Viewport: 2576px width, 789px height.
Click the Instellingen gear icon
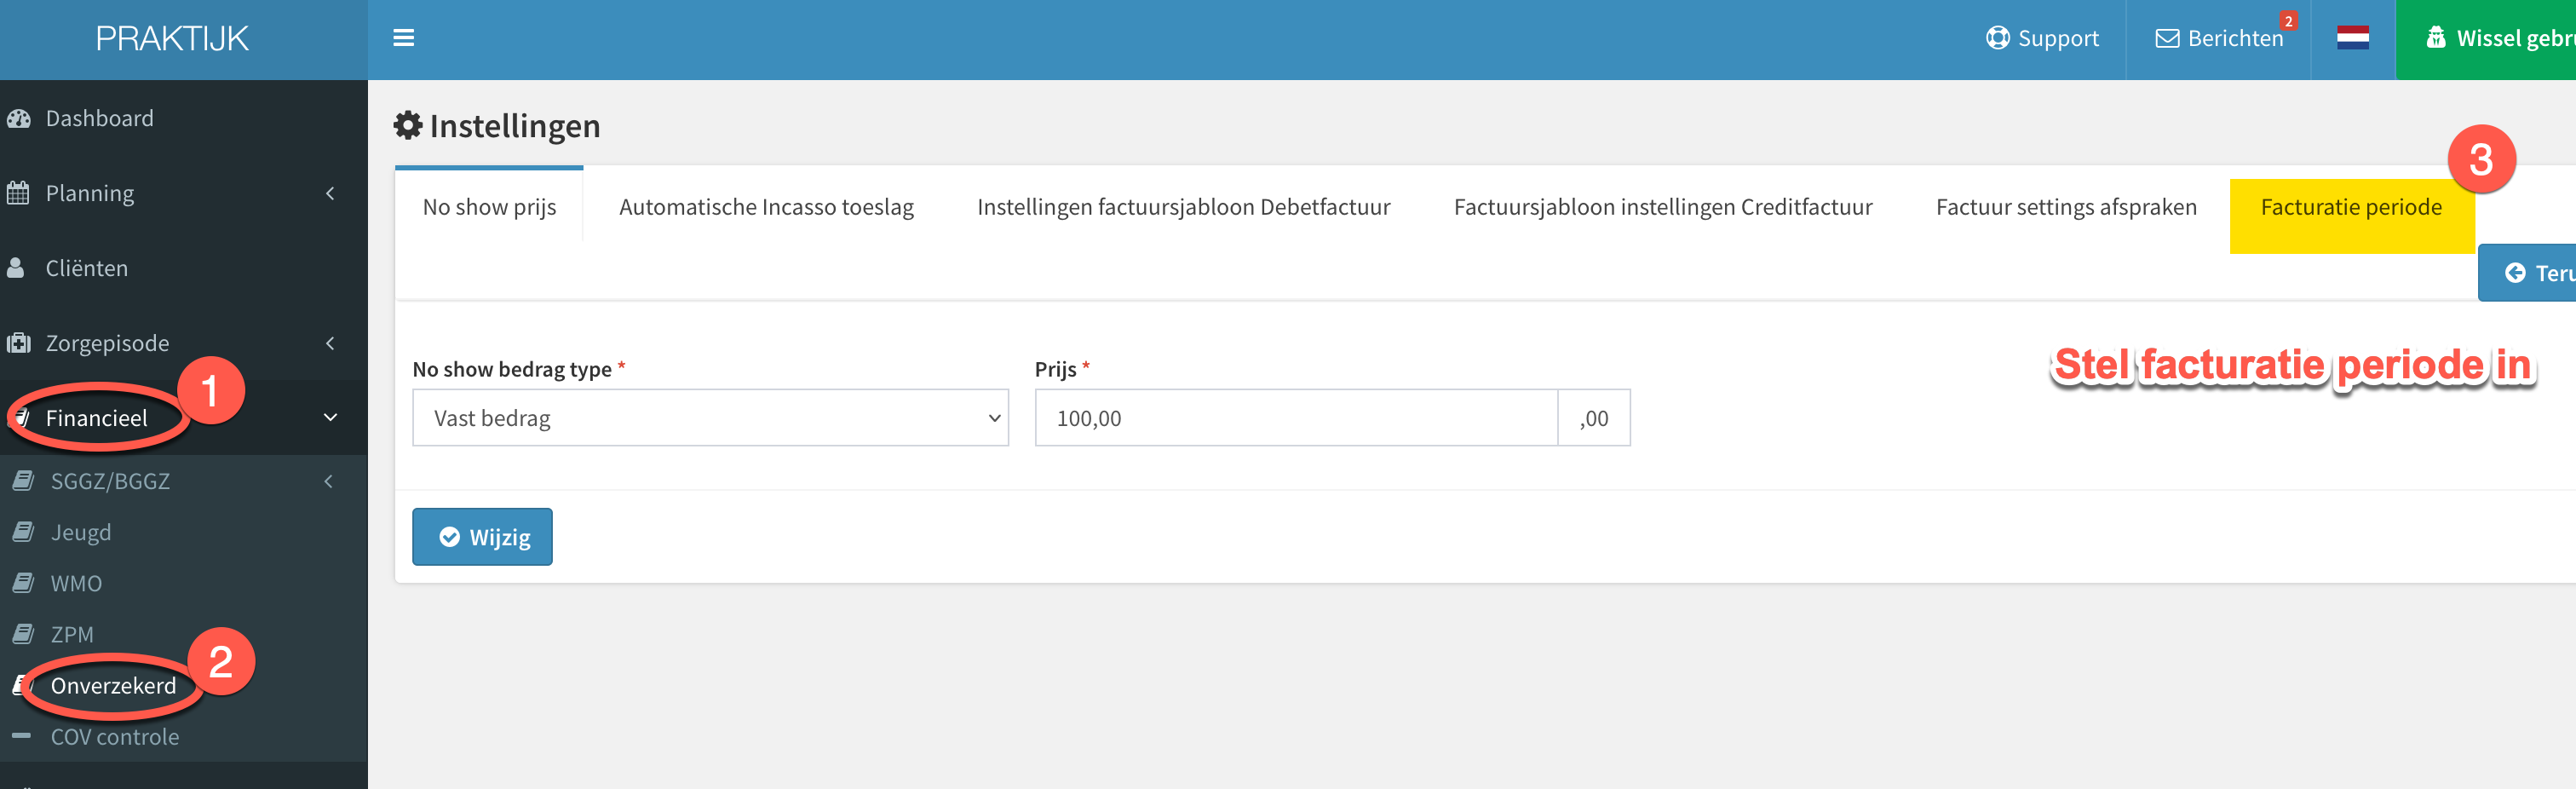point(408,125)
